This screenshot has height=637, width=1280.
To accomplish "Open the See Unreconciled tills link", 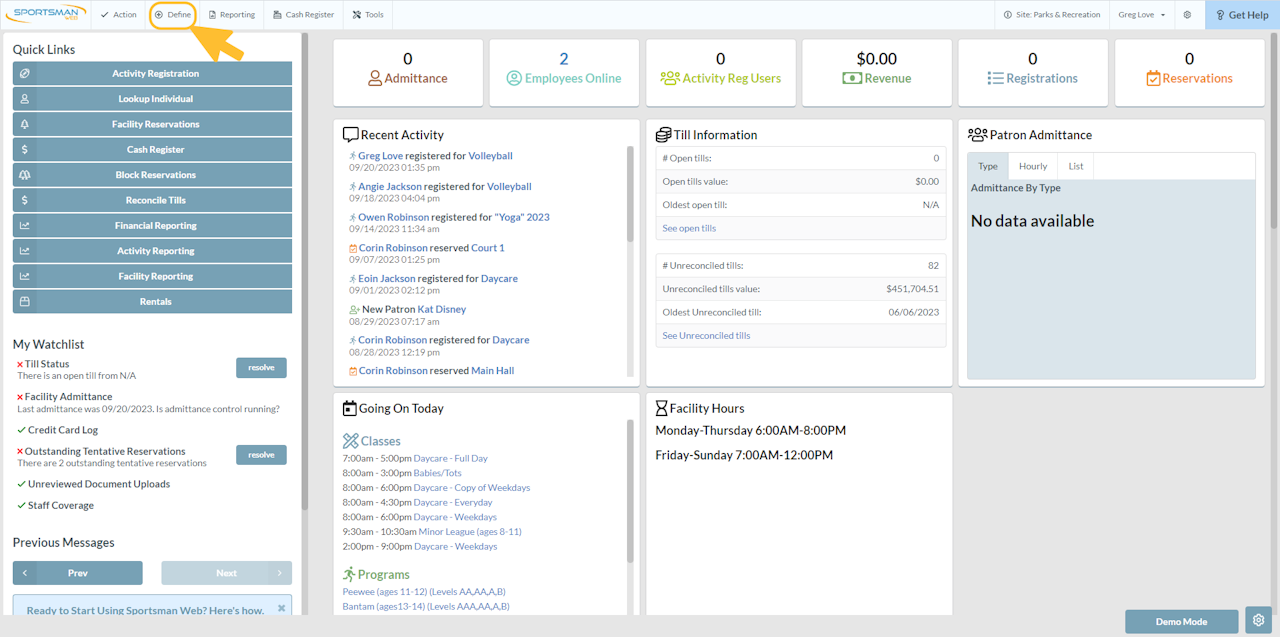I will tap(706, 336).
